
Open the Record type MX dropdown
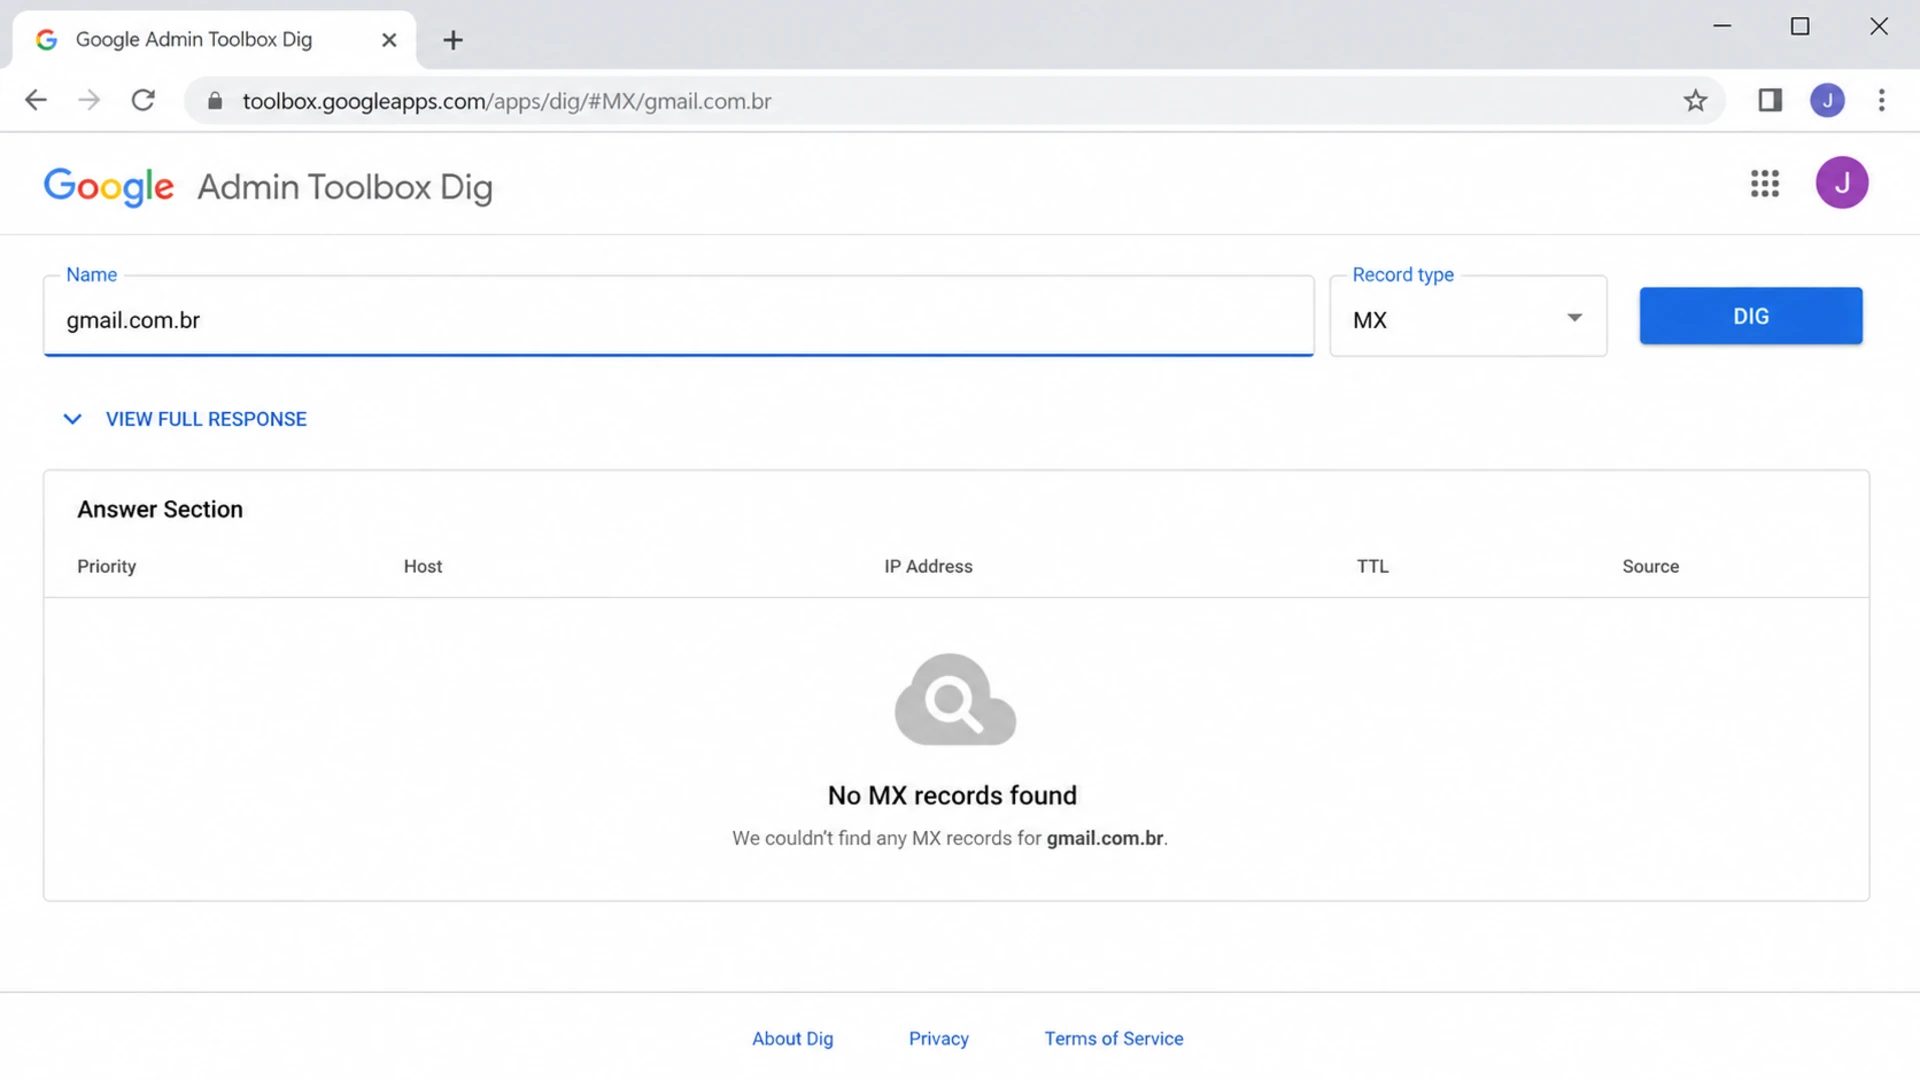(1467, 317)
